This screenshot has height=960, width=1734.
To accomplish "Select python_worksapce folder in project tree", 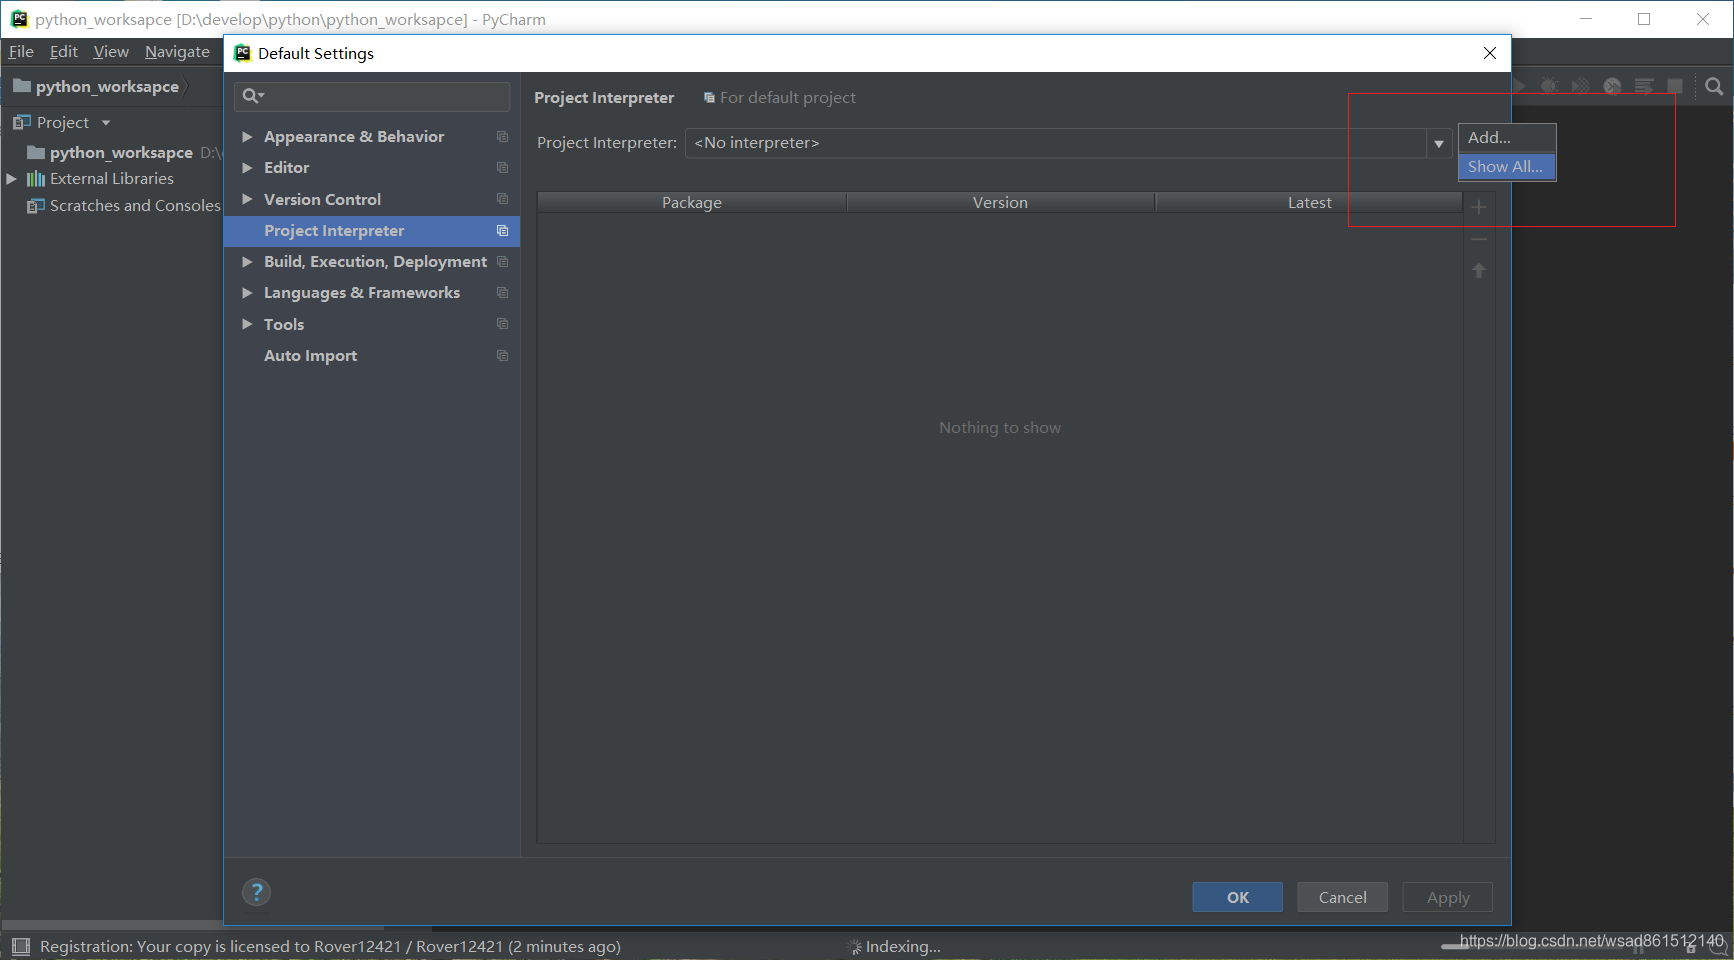I will pos(121,153).
